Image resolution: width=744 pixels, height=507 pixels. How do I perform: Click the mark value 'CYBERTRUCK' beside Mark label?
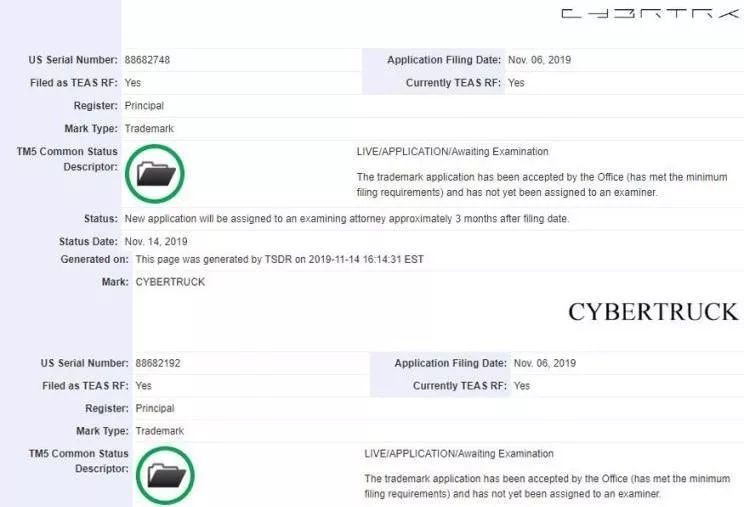pos(170,282)
